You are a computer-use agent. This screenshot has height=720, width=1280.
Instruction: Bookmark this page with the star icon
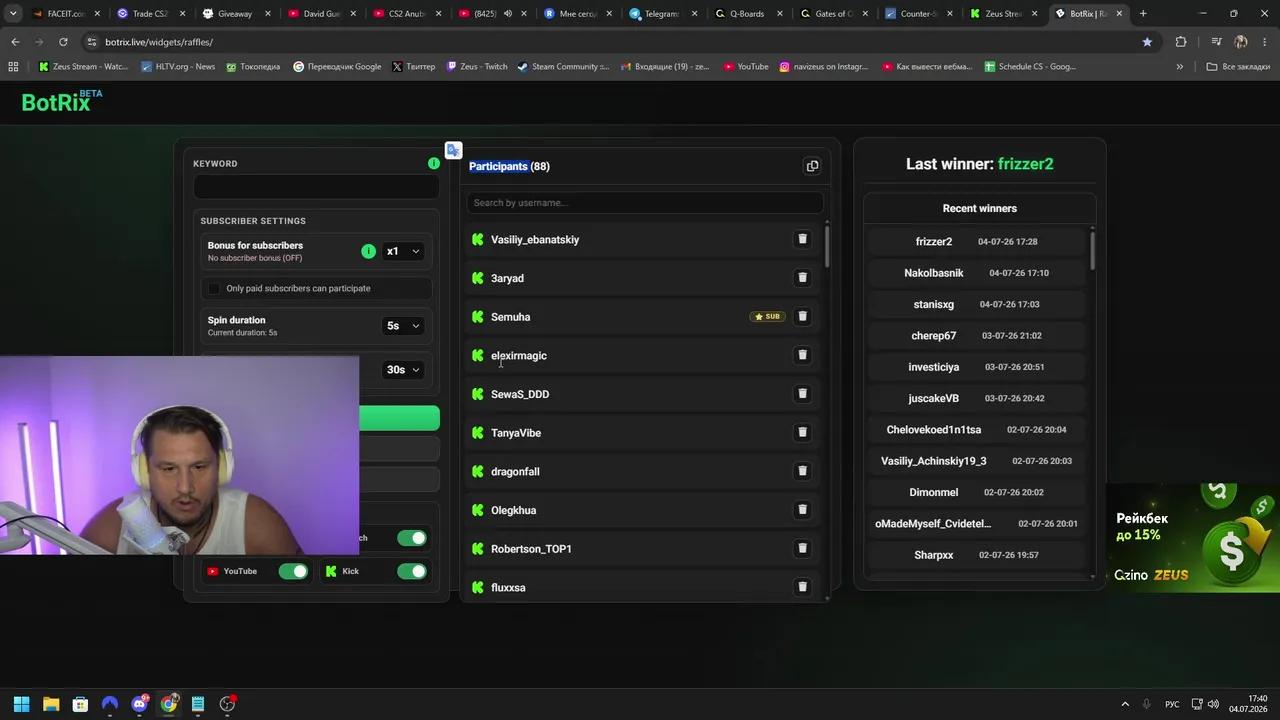[1147, 42]
